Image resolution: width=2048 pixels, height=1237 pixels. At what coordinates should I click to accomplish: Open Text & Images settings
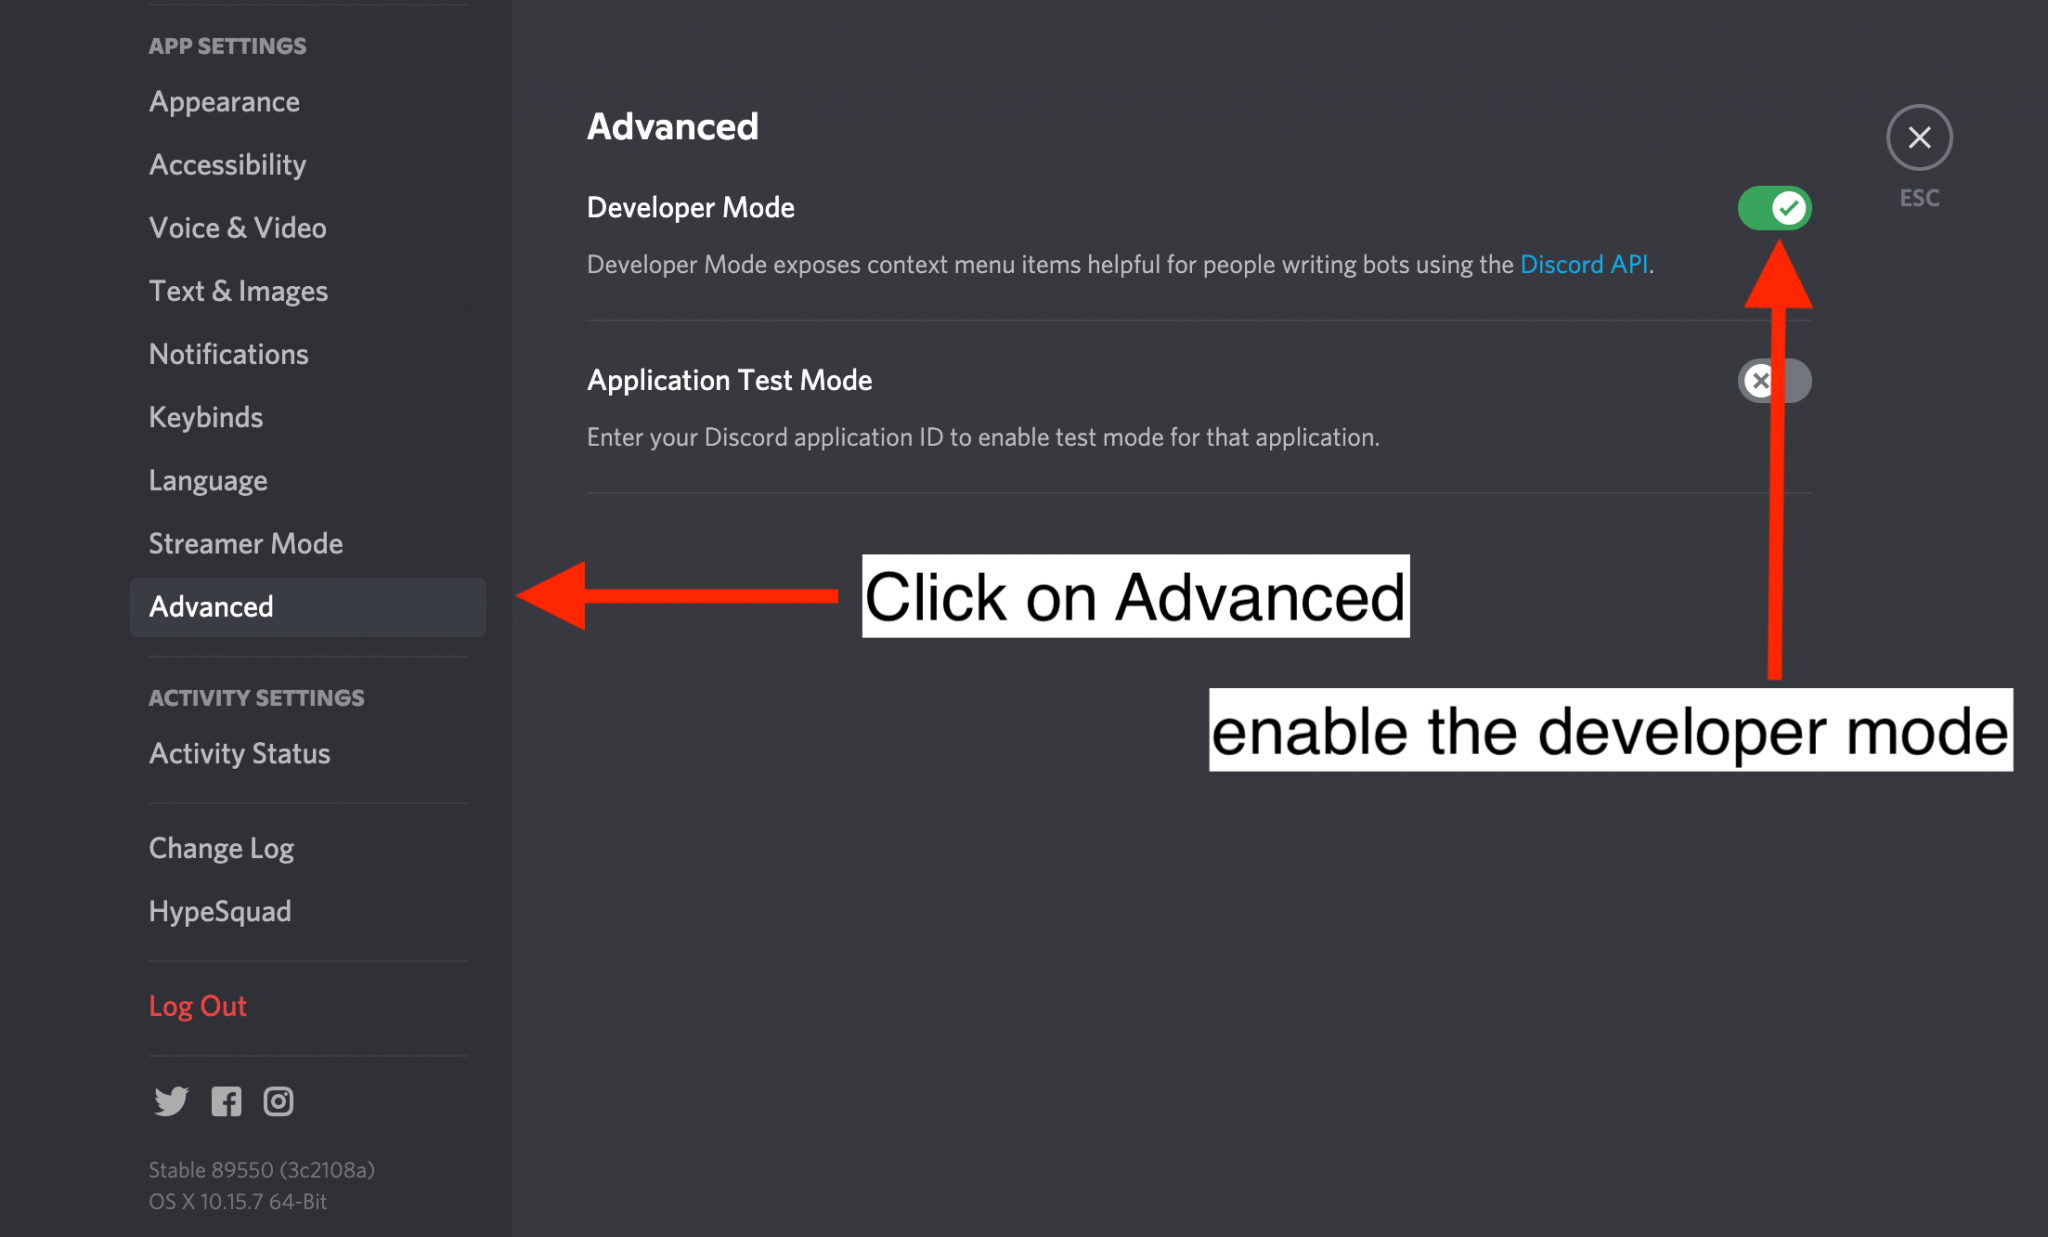[238, 291]
